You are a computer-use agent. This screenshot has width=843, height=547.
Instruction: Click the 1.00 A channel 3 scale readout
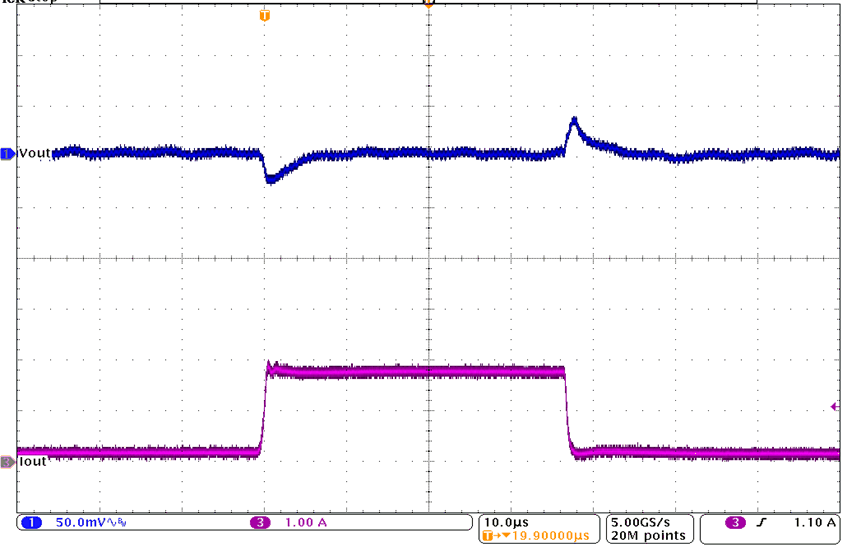tap(306, 523)
